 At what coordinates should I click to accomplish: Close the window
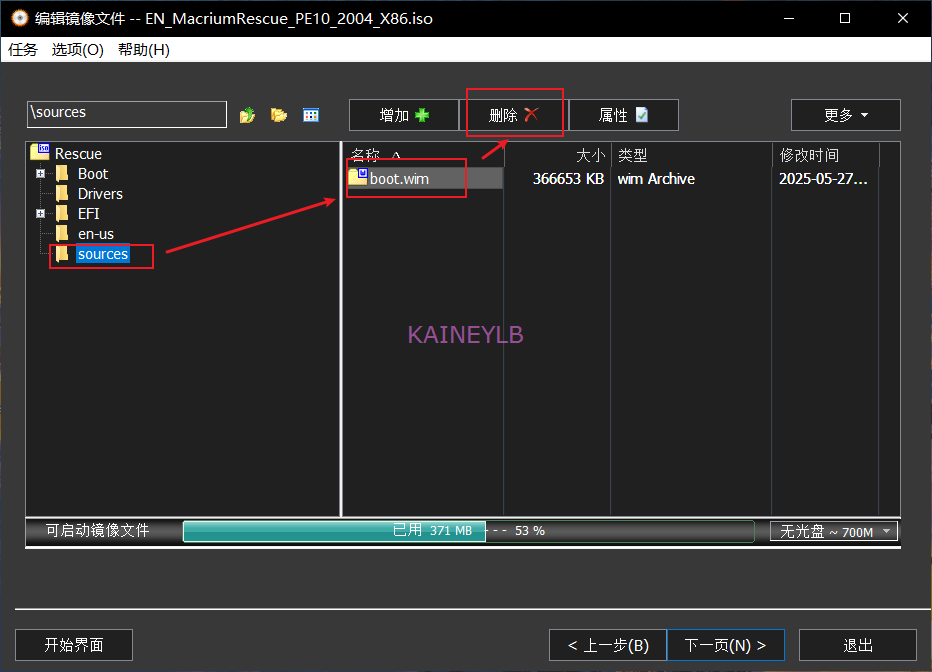[902, 18]
